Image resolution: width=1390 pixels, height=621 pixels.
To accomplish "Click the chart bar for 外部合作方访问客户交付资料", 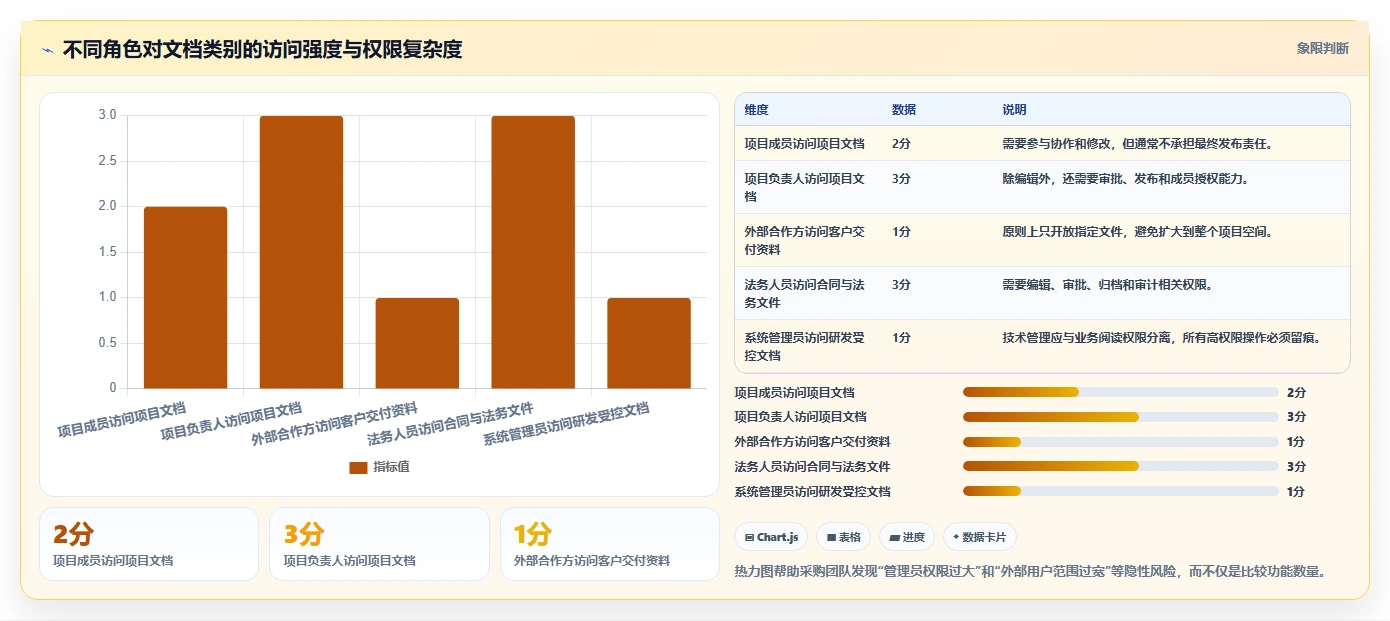I will [x=417, y=343].
